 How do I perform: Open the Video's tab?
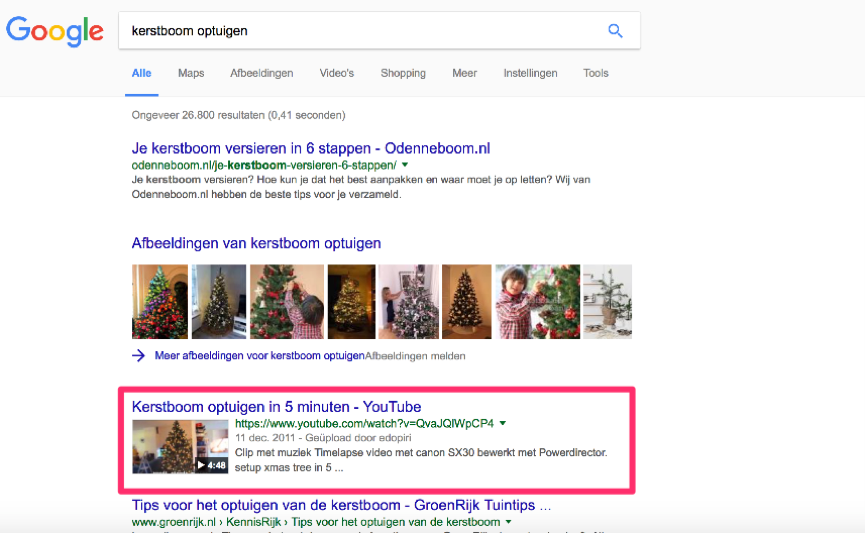(337, 73)
